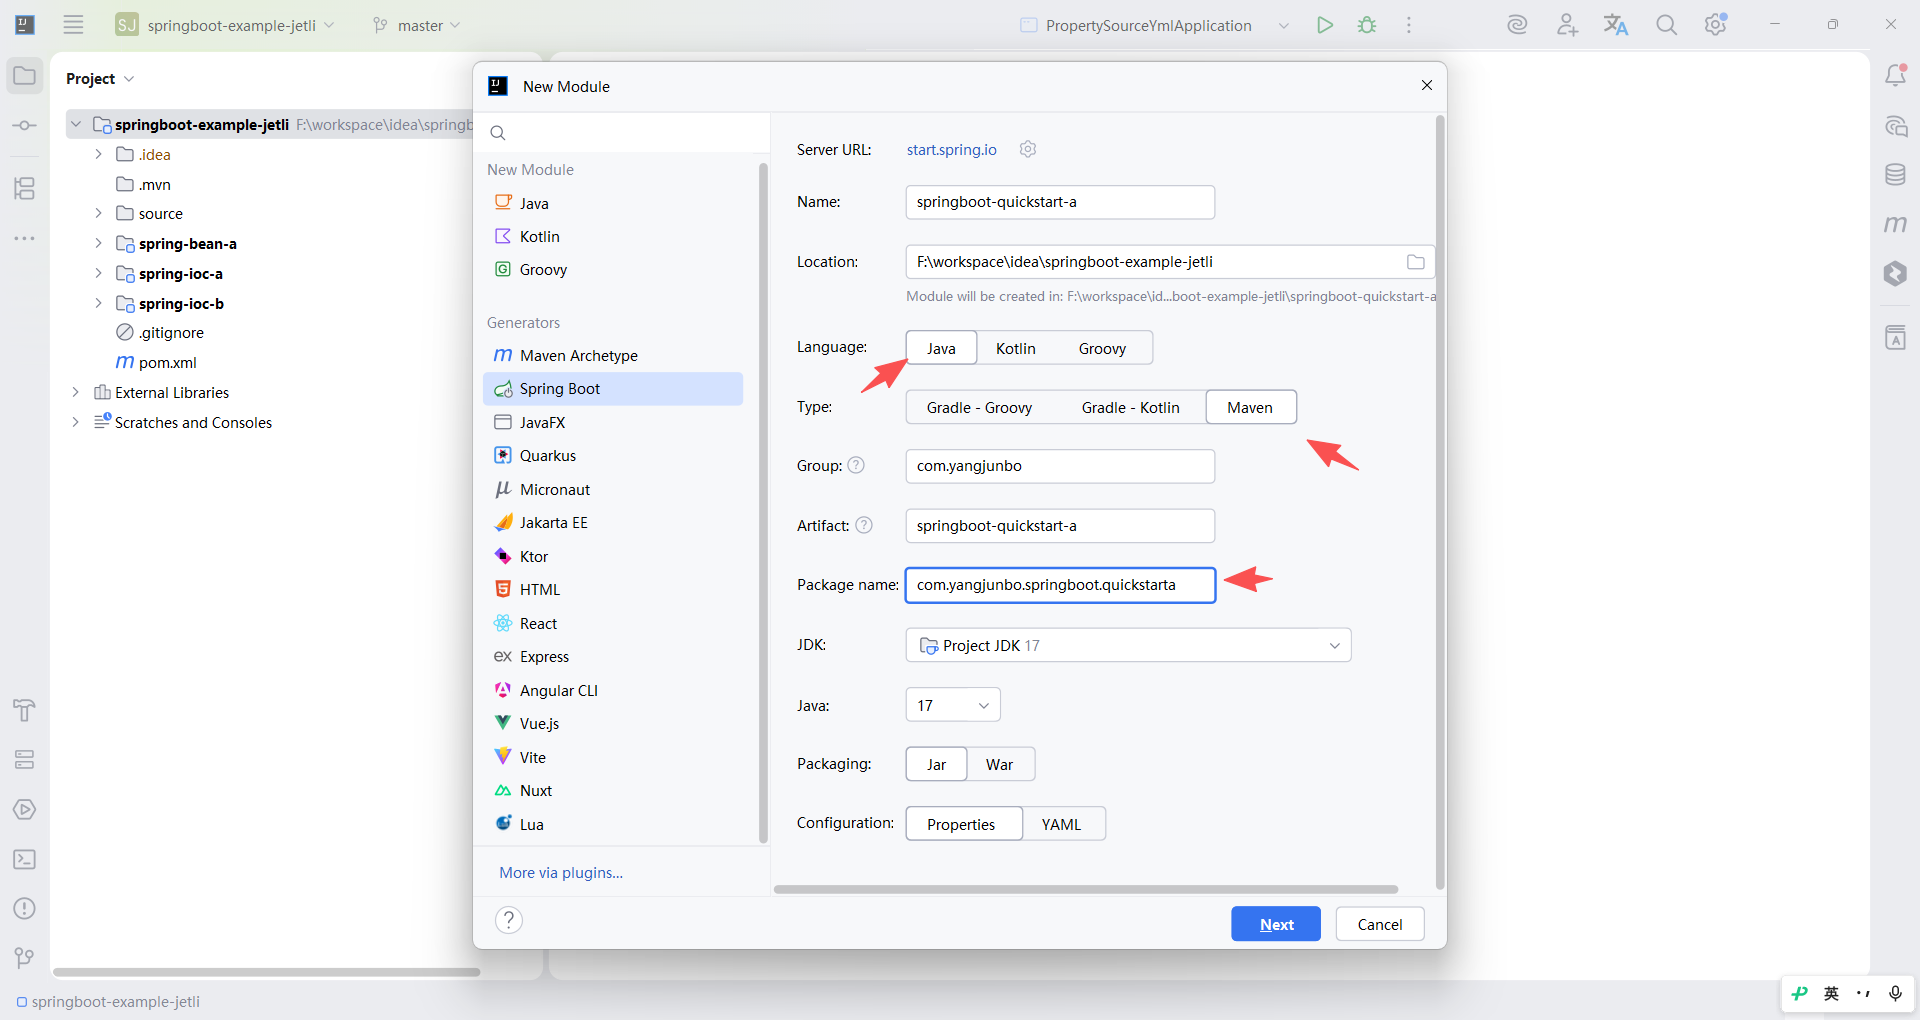Viewport: 1920px width, 1020px height.
Task: Cancel the New Module dialog
Action: (1380, 924)
